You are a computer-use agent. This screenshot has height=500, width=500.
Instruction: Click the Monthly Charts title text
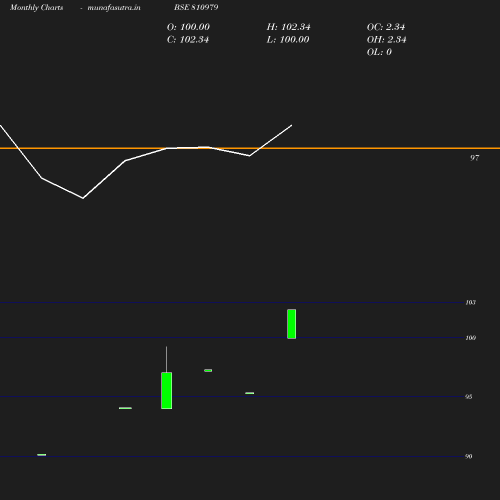[37, 7]
